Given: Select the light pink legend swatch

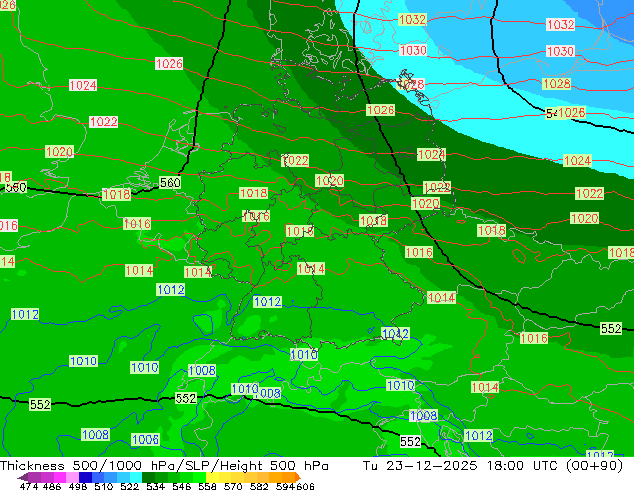Looking at the screenshot, I should [72, 477].
